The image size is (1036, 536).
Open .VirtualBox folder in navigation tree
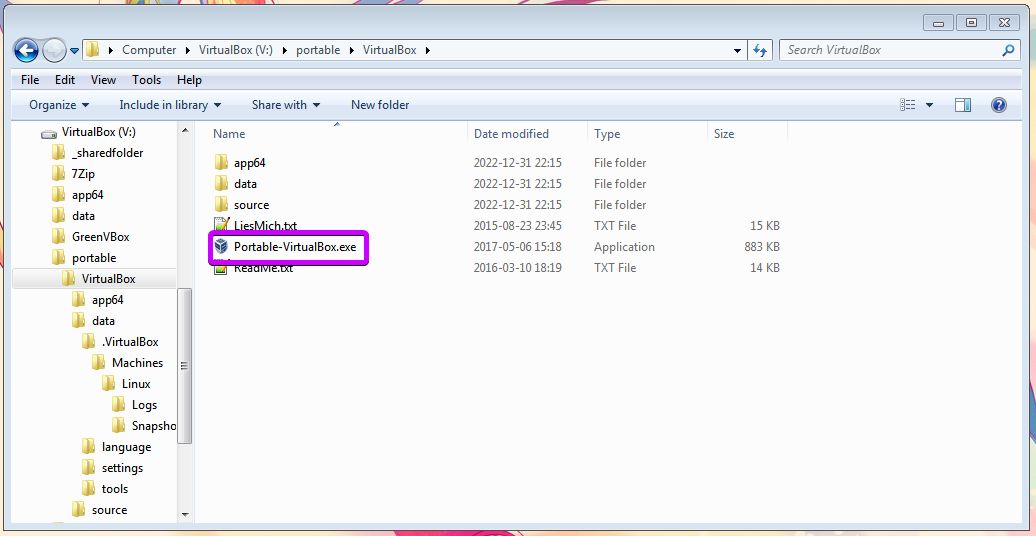[120, 342]
